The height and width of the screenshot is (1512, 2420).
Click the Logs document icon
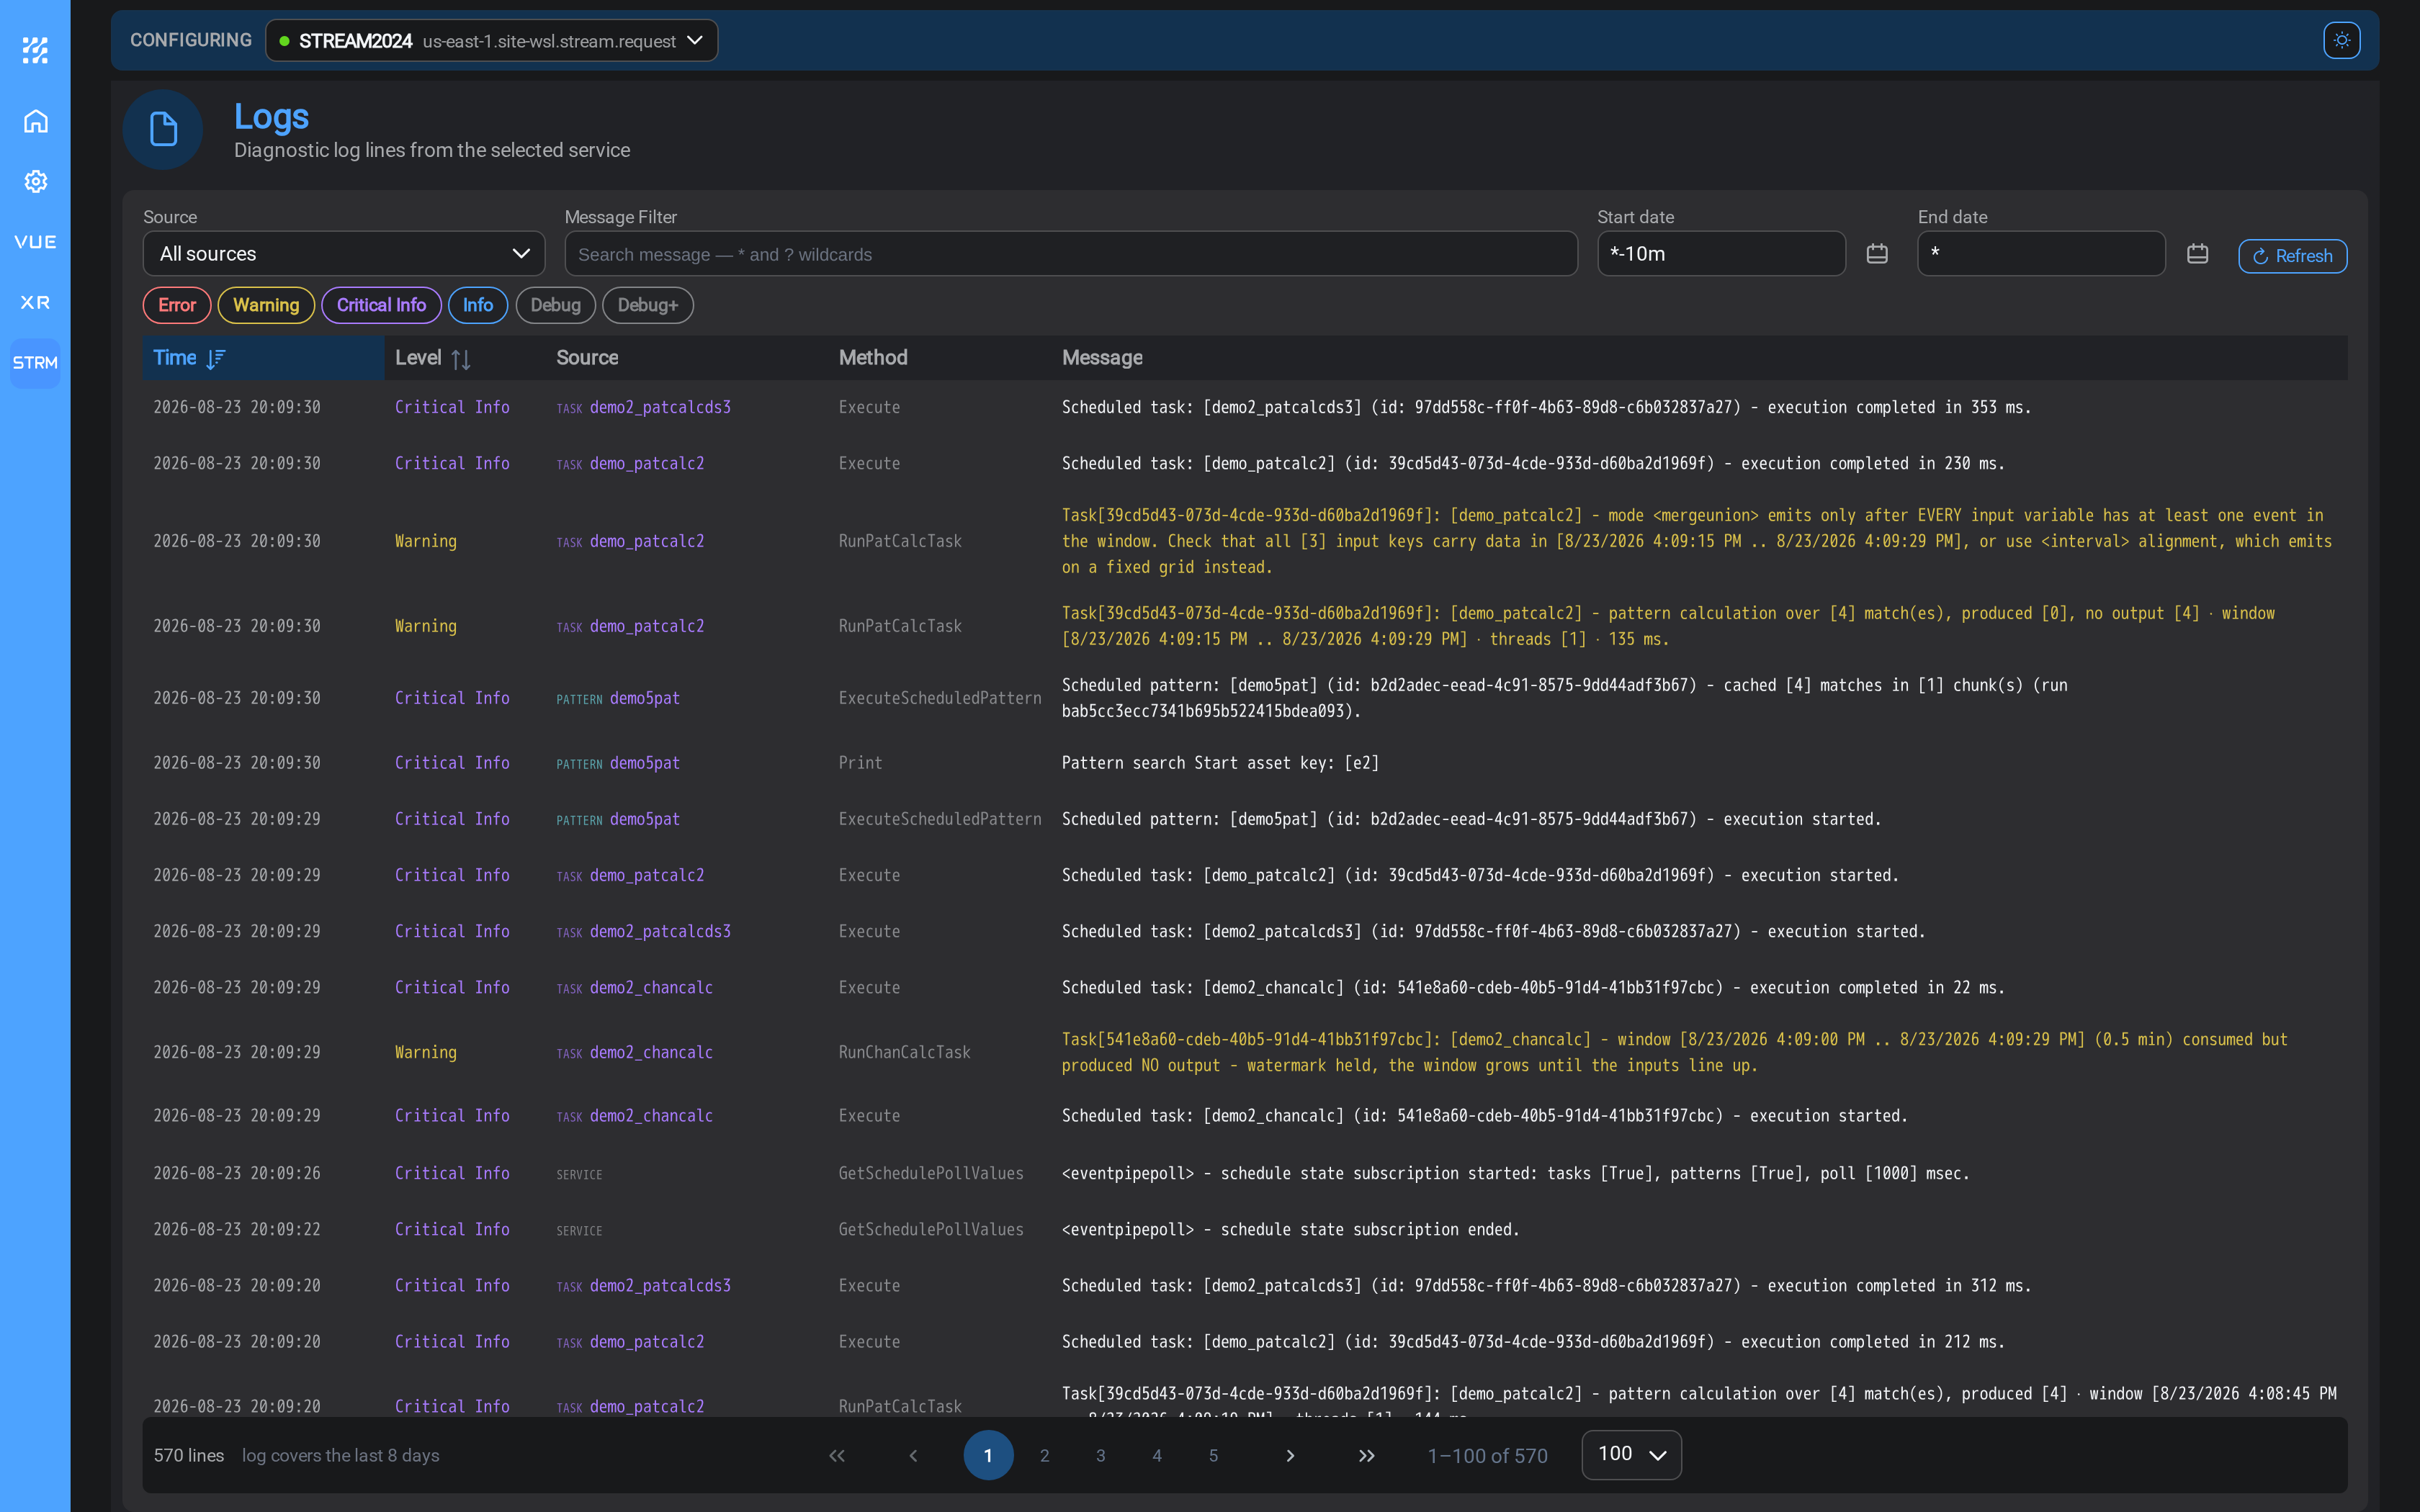click(163, 130)
